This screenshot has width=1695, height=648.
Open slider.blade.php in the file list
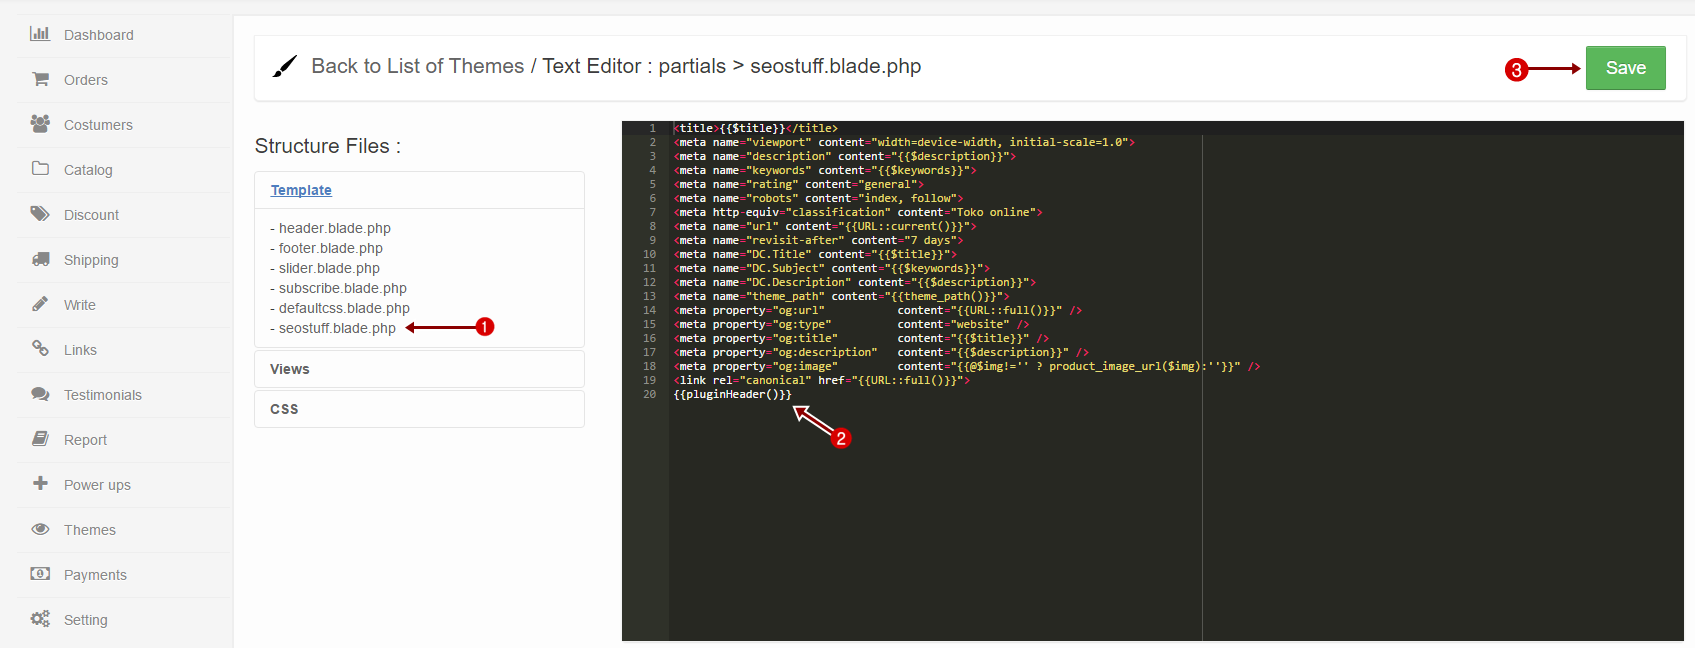point(329,268)
